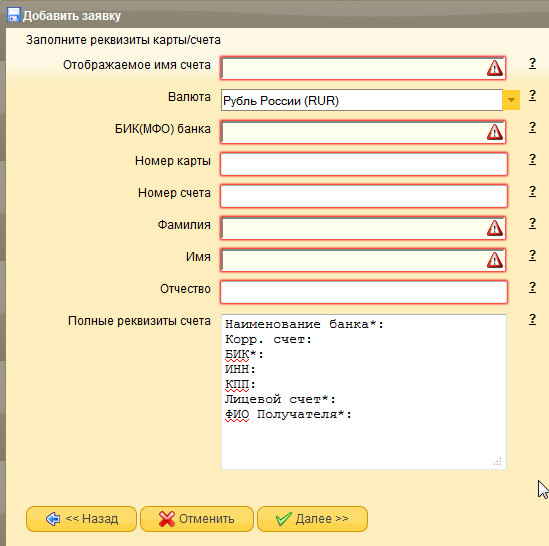Open help question mark next to Валюта
Image resolution: width=549 pixels, height=546 pixels.
point(532,95)
